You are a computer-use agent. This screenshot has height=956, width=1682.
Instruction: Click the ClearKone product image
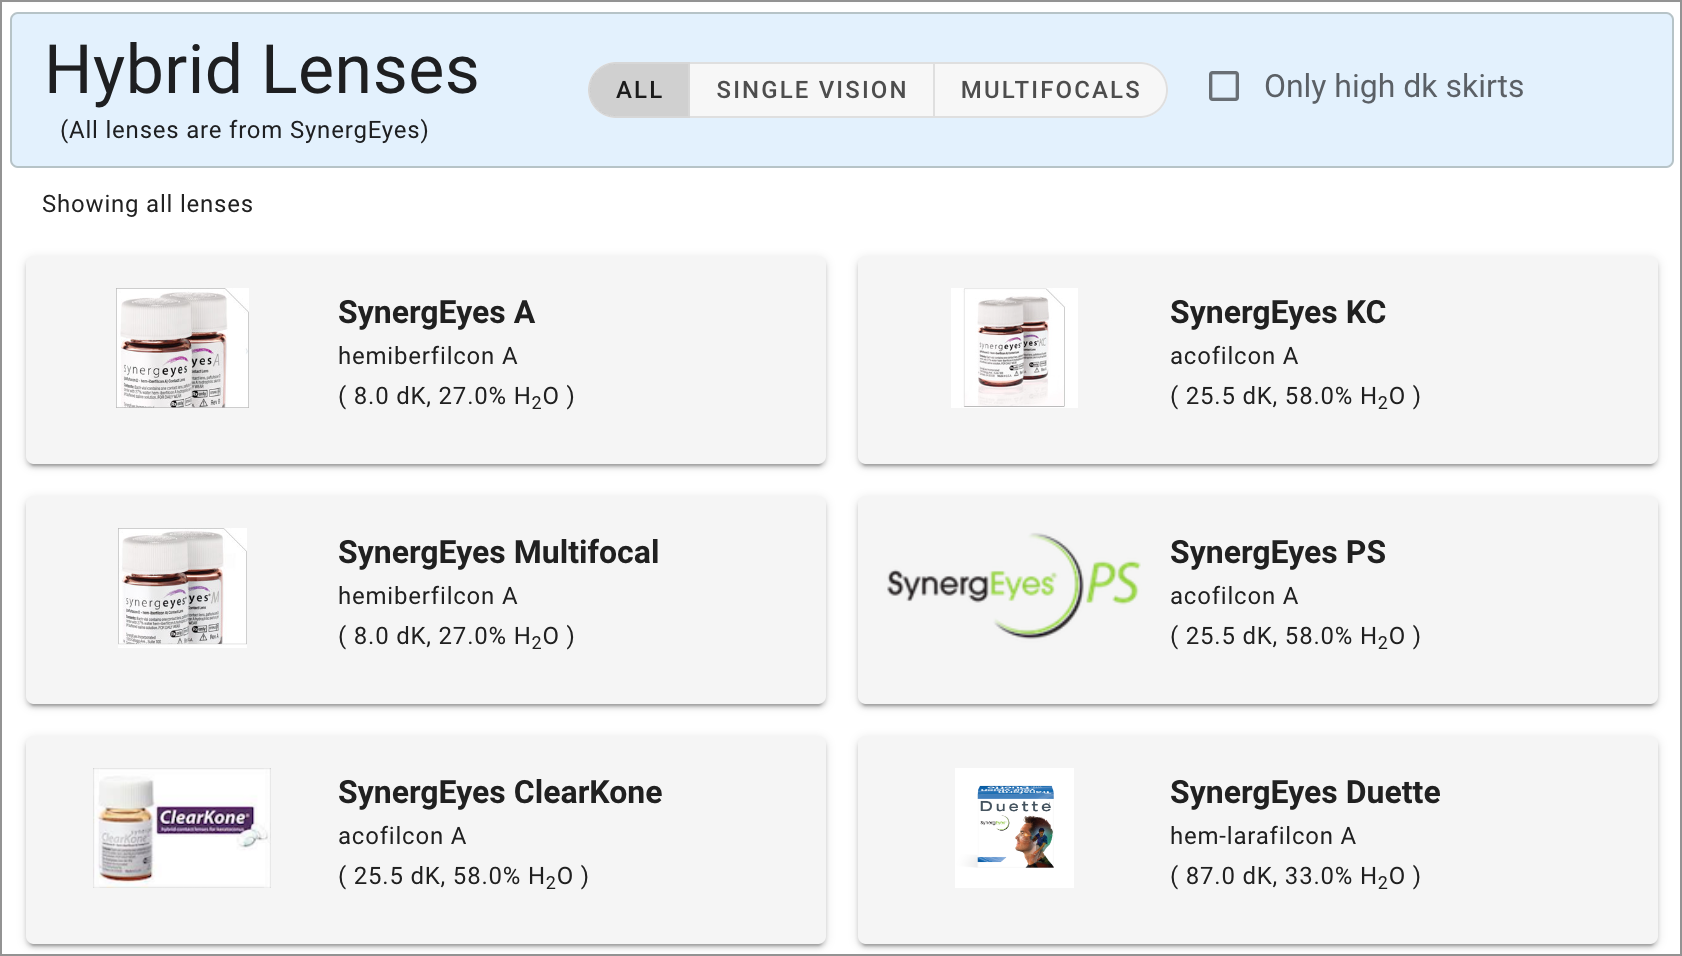(182, 828)
